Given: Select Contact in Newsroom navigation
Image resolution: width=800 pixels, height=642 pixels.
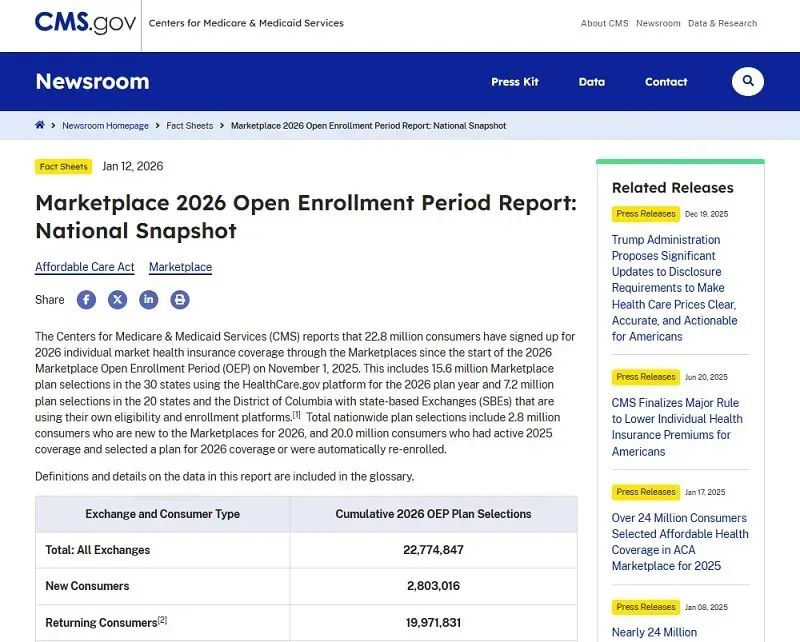Looking at the screenshot, I should 666,82.
